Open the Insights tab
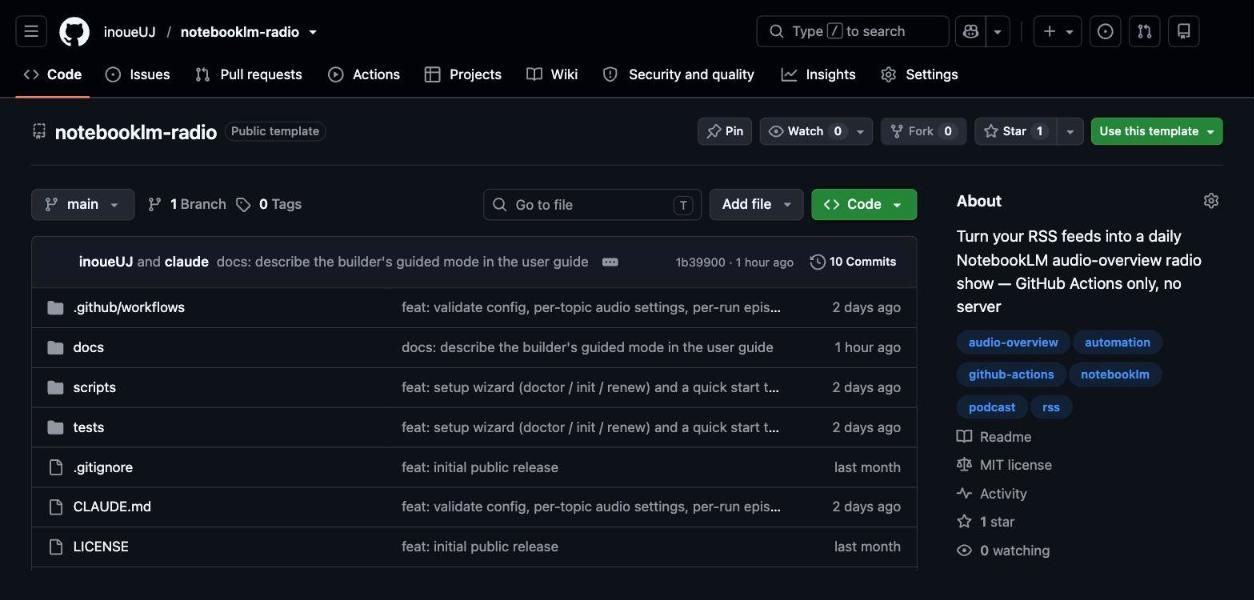Screen dimensions: 1254x600 [x=819, y=74]
